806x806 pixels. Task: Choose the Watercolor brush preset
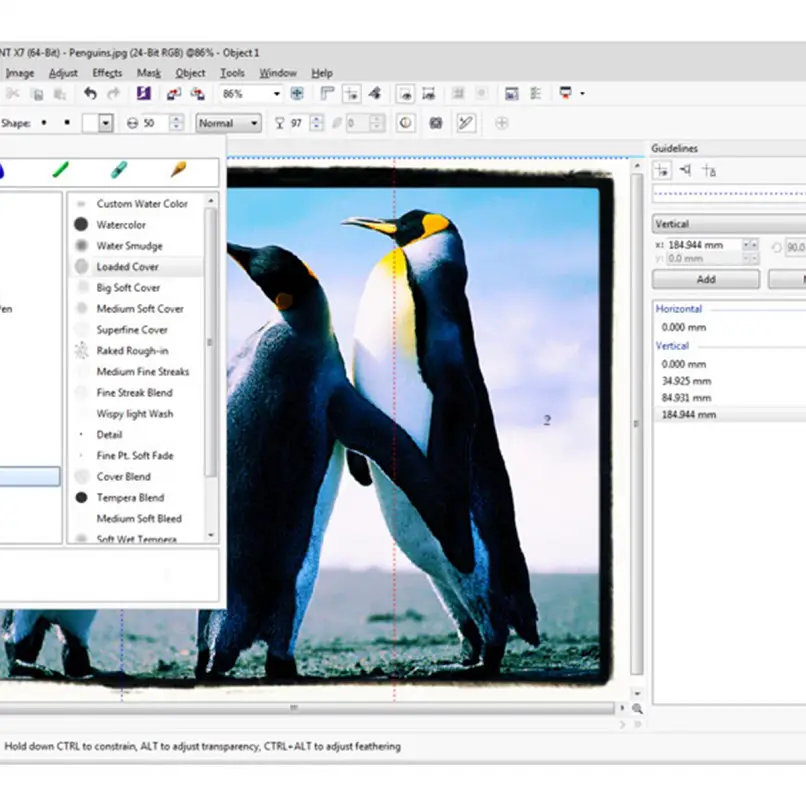click(121, 225)
